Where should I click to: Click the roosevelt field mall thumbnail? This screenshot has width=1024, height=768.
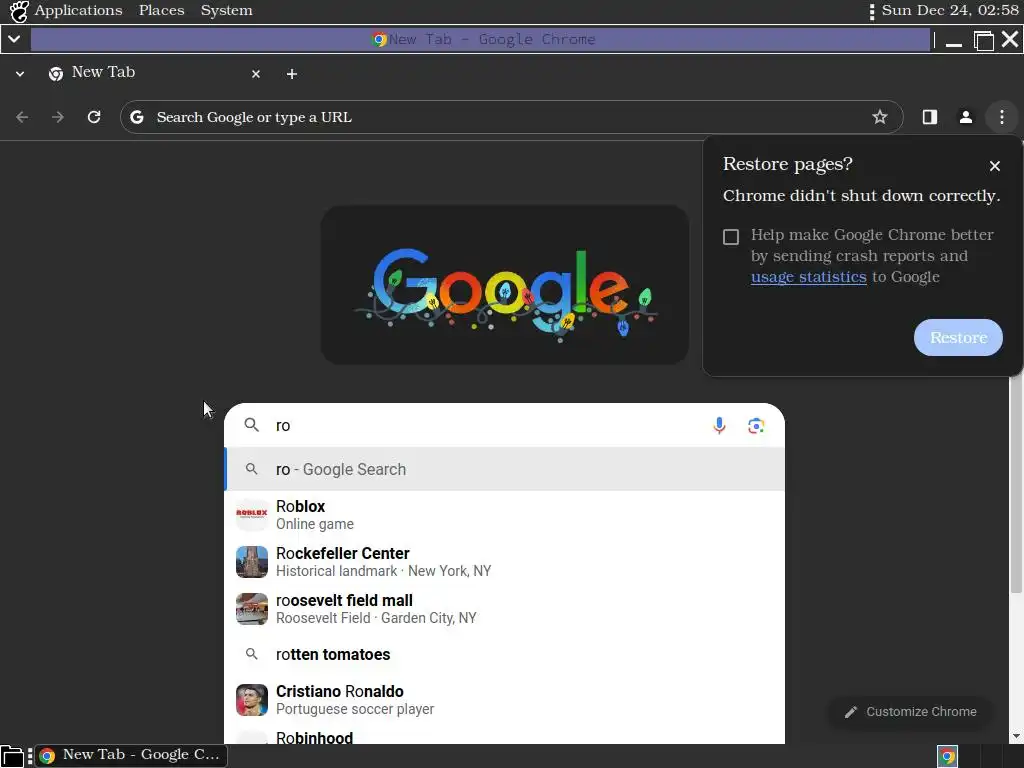click(x=251, y=609)
